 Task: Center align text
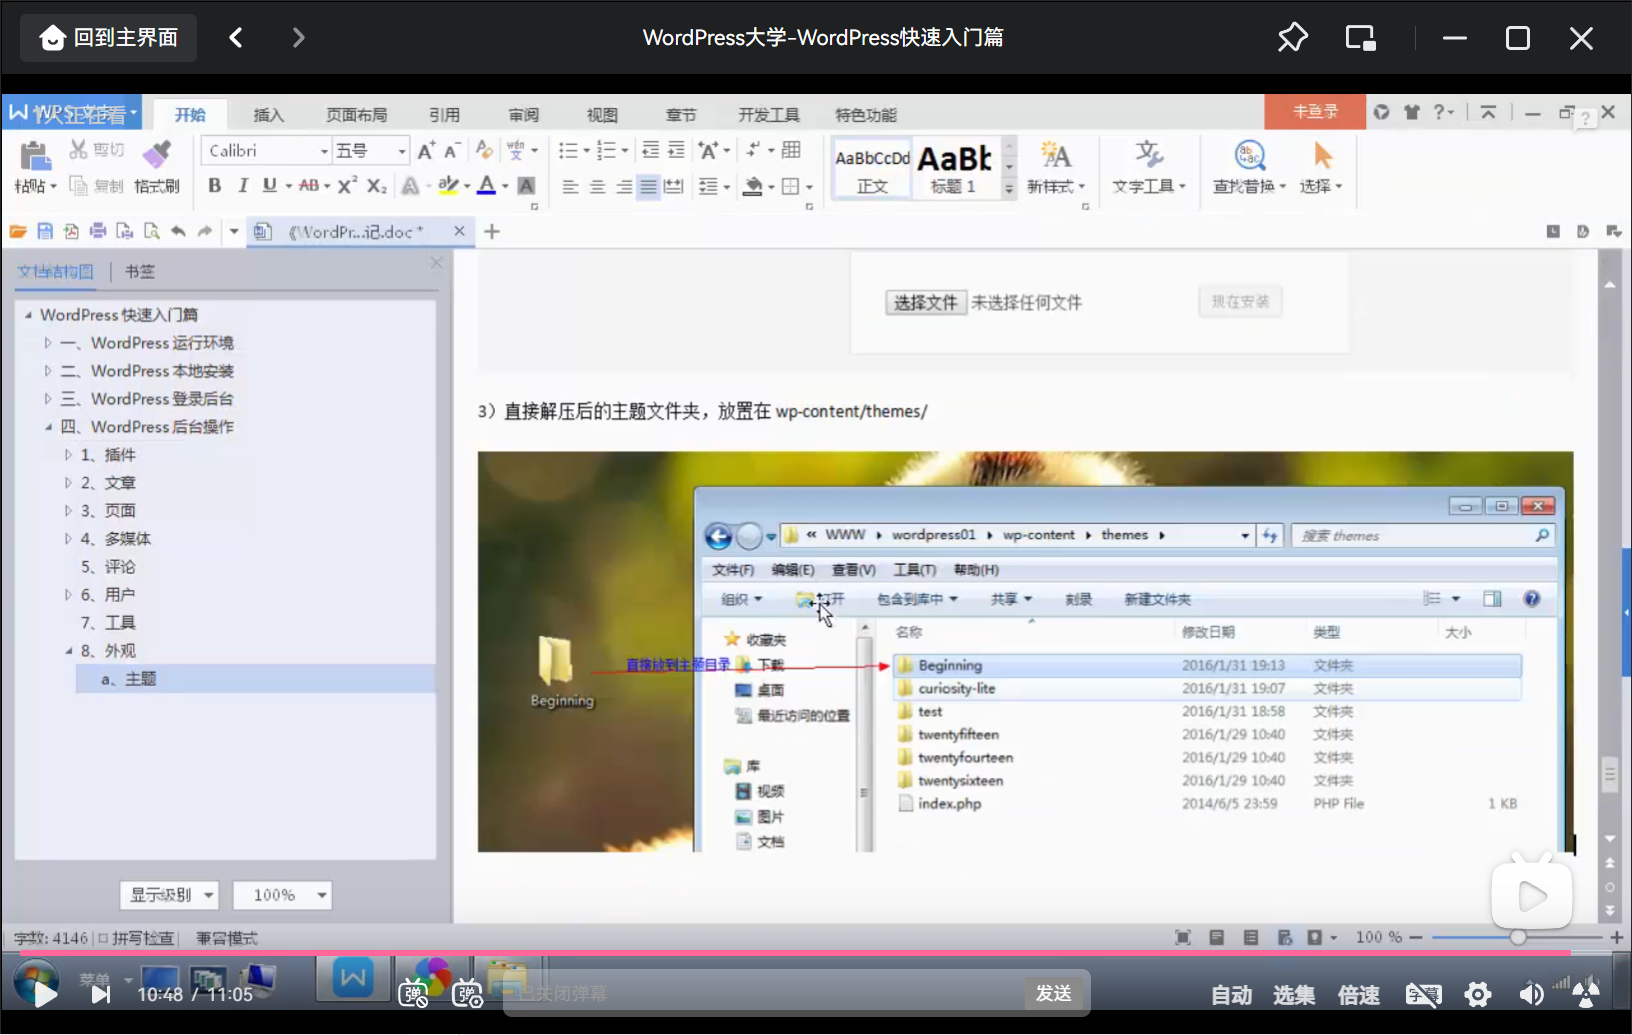pyautogui.click(x=597, y=186)
